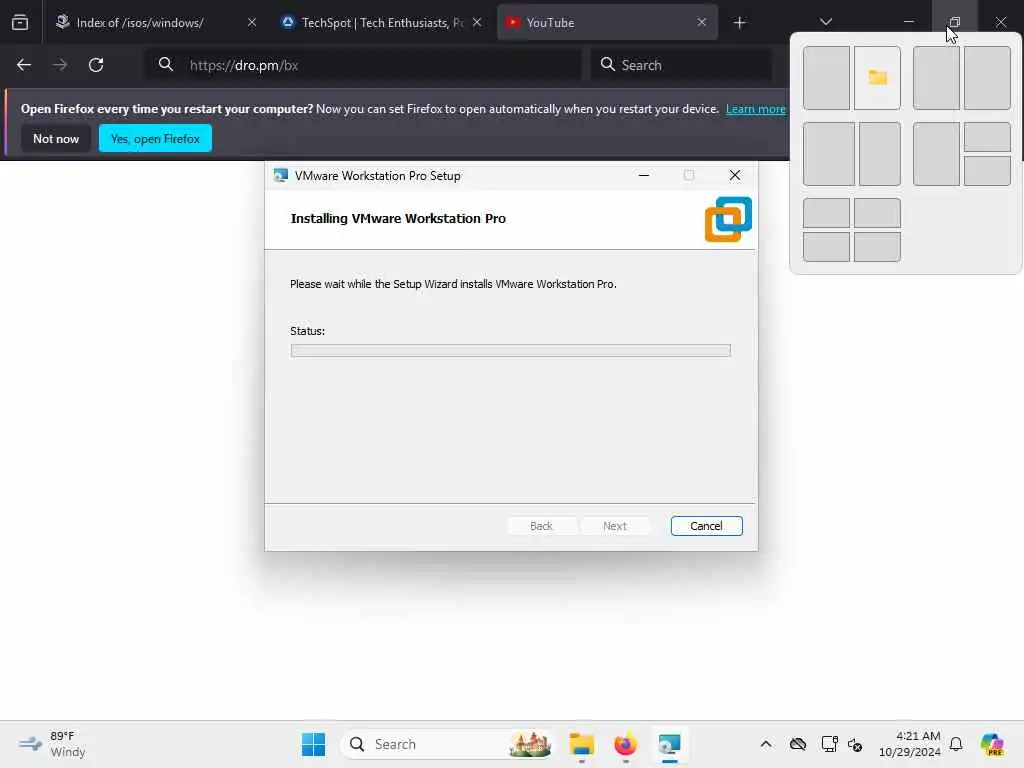Image resolution: width=1024 pixels, height=768 pixels.
Task: Snap window to left half, equal split layout
Action: tap(826, 78)
